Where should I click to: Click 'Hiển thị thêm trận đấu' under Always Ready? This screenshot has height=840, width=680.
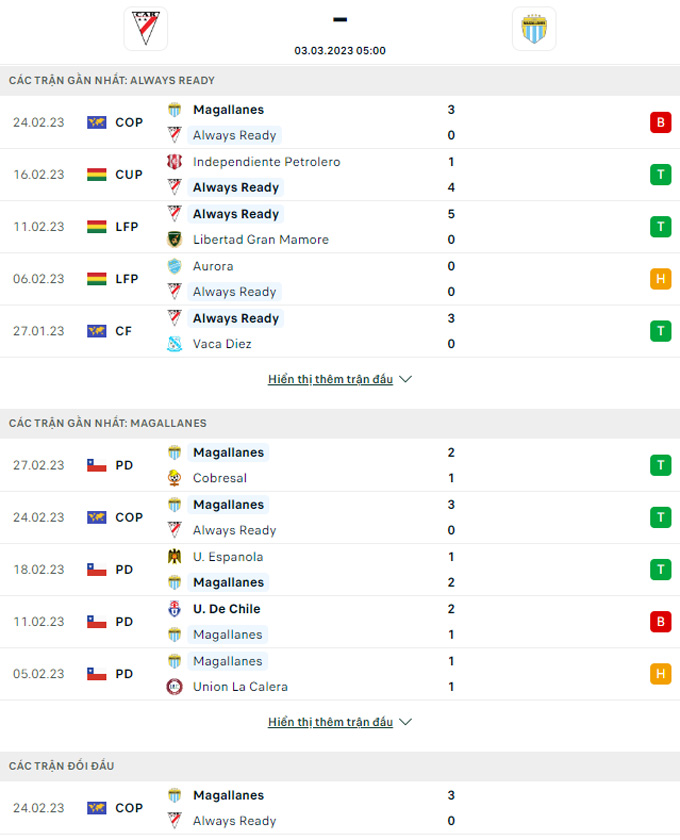pos(330,379)
